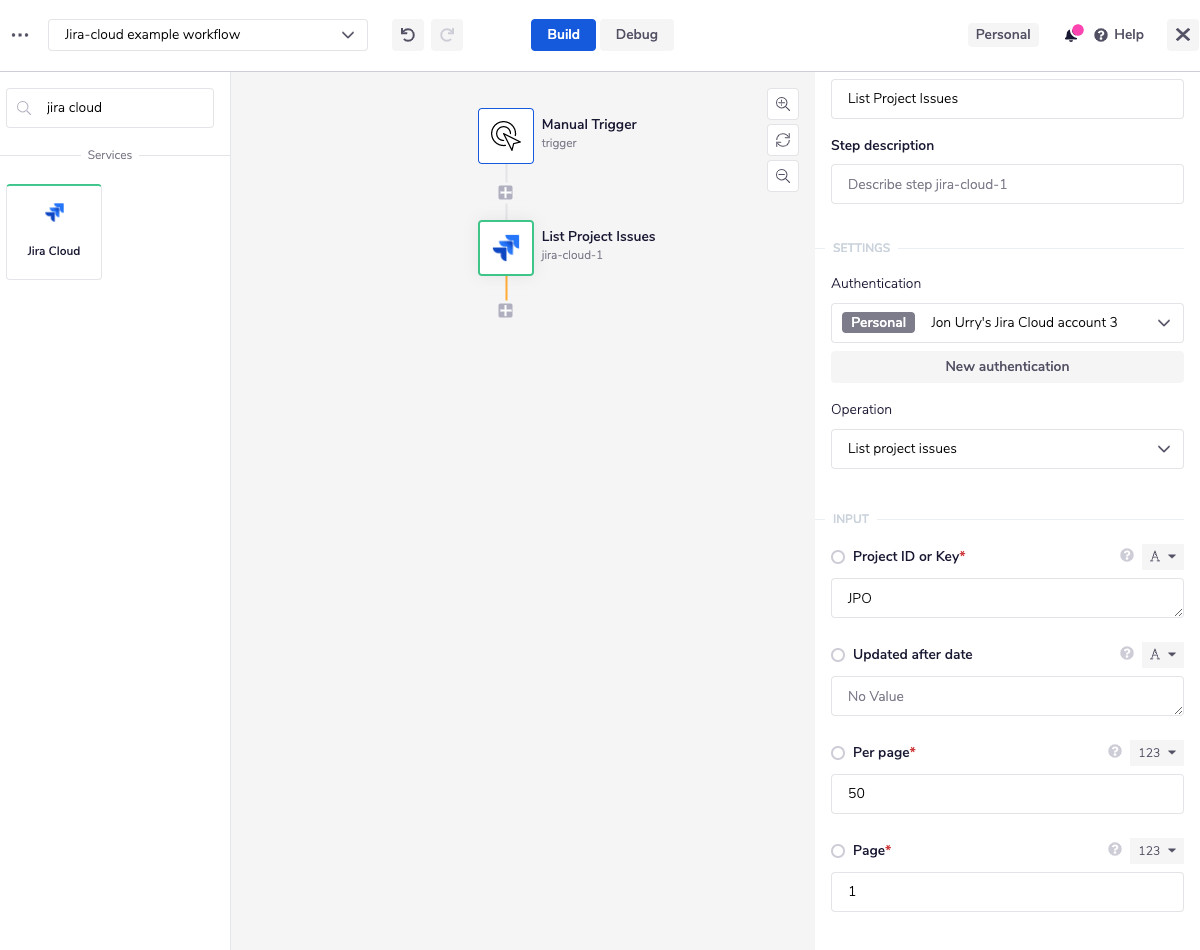The width and height of the screenshot is (1200, 950).
Task: Open notifications via the bell icon
Action: click(x=1070, y=34)
